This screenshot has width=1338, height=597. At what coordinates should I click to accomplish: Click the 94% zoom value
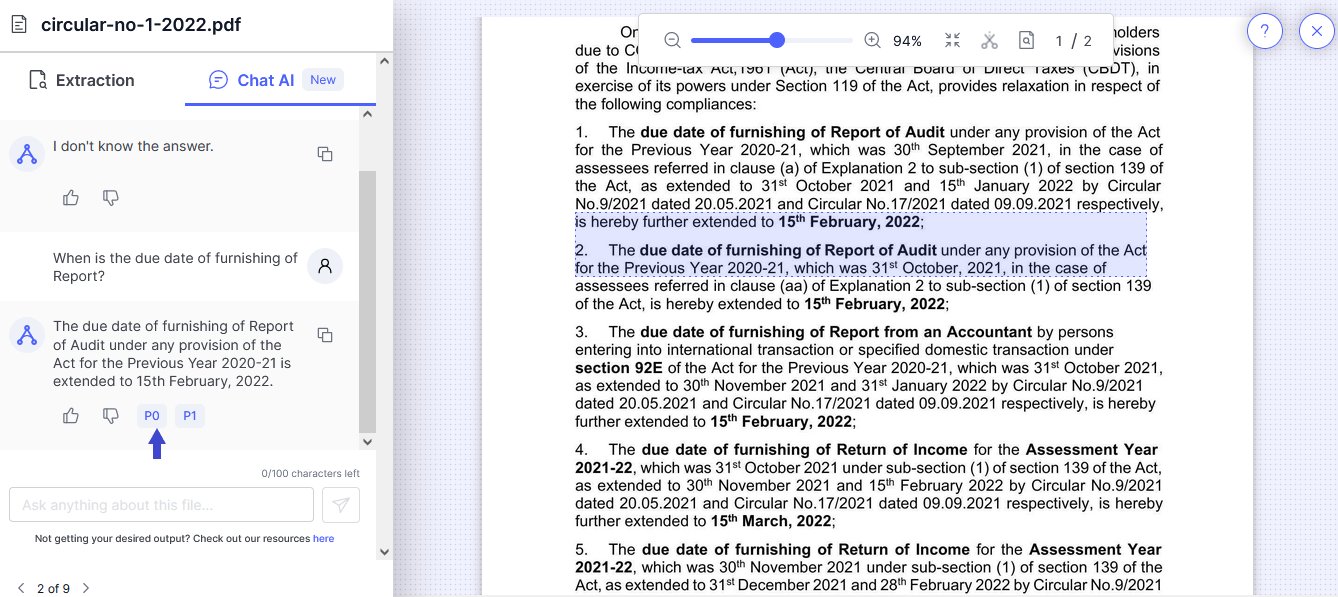[x=908, y=41]
